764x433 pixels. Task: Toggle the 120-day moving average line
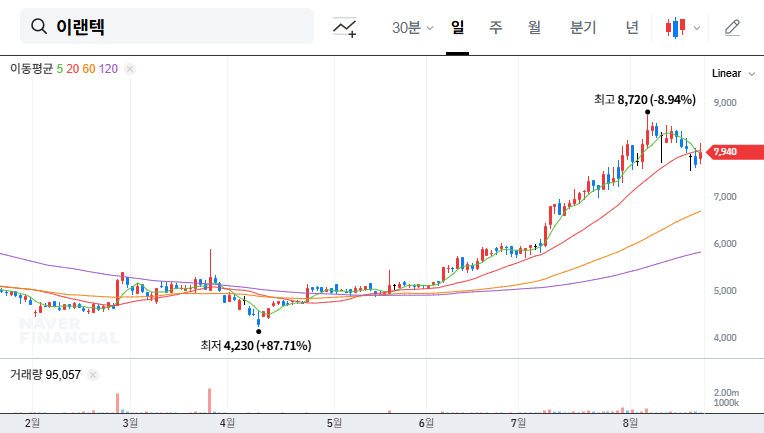(108, 69)
